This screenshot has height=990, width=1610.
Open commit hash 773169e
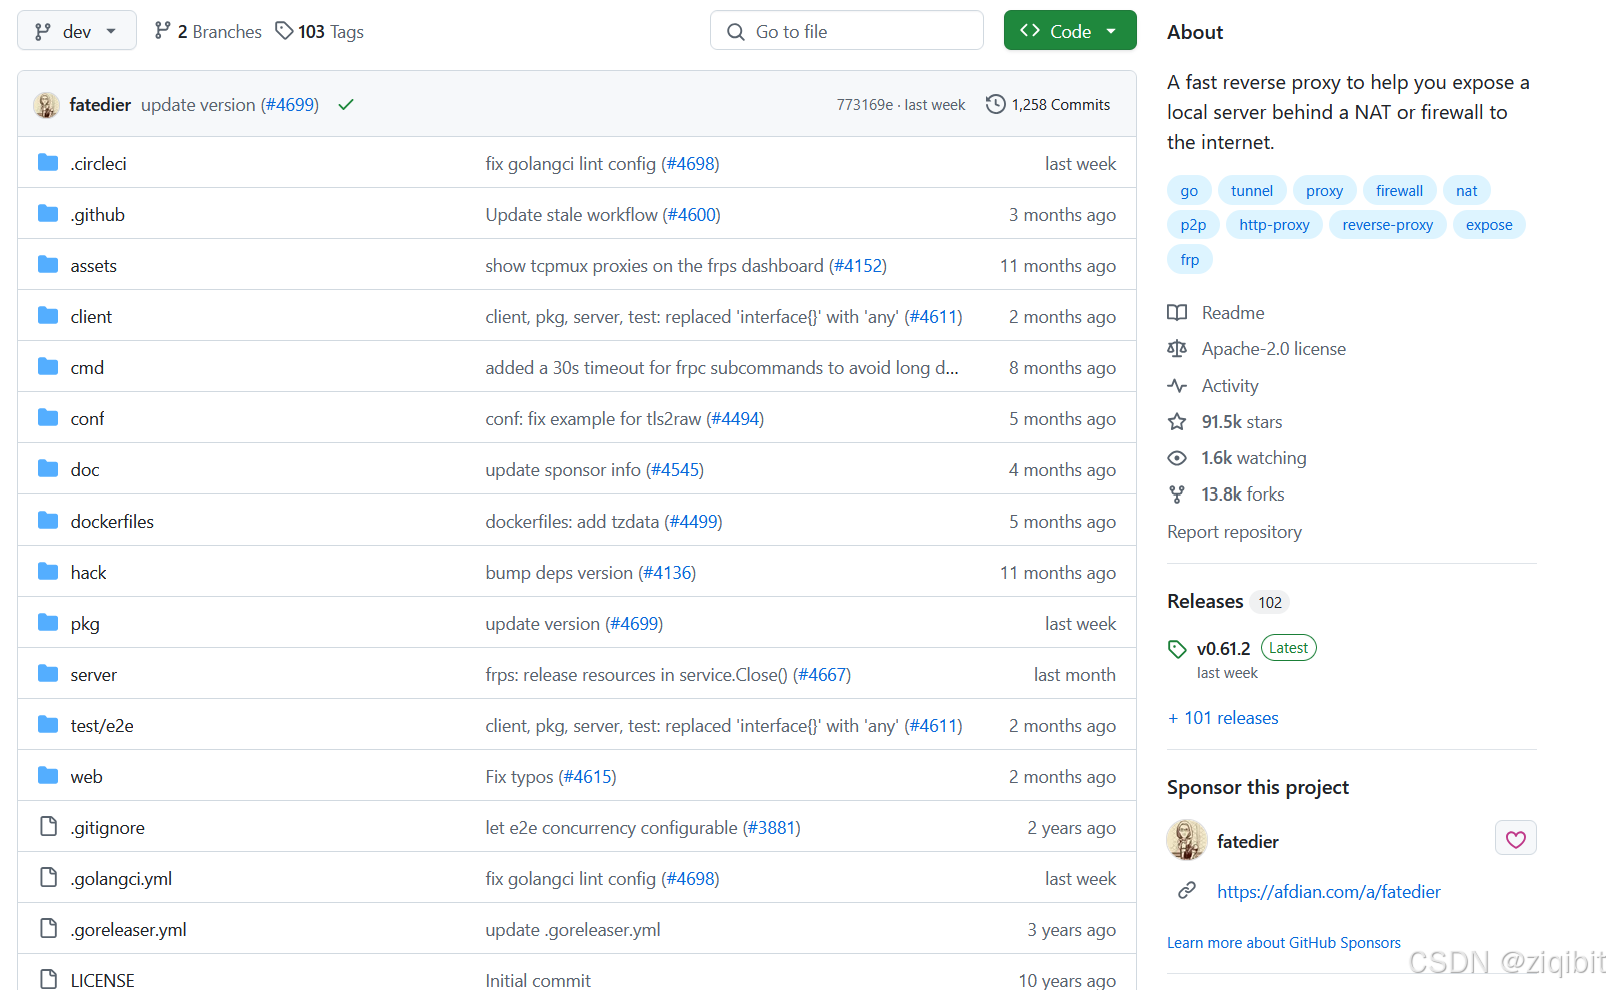tap(864, 105)
